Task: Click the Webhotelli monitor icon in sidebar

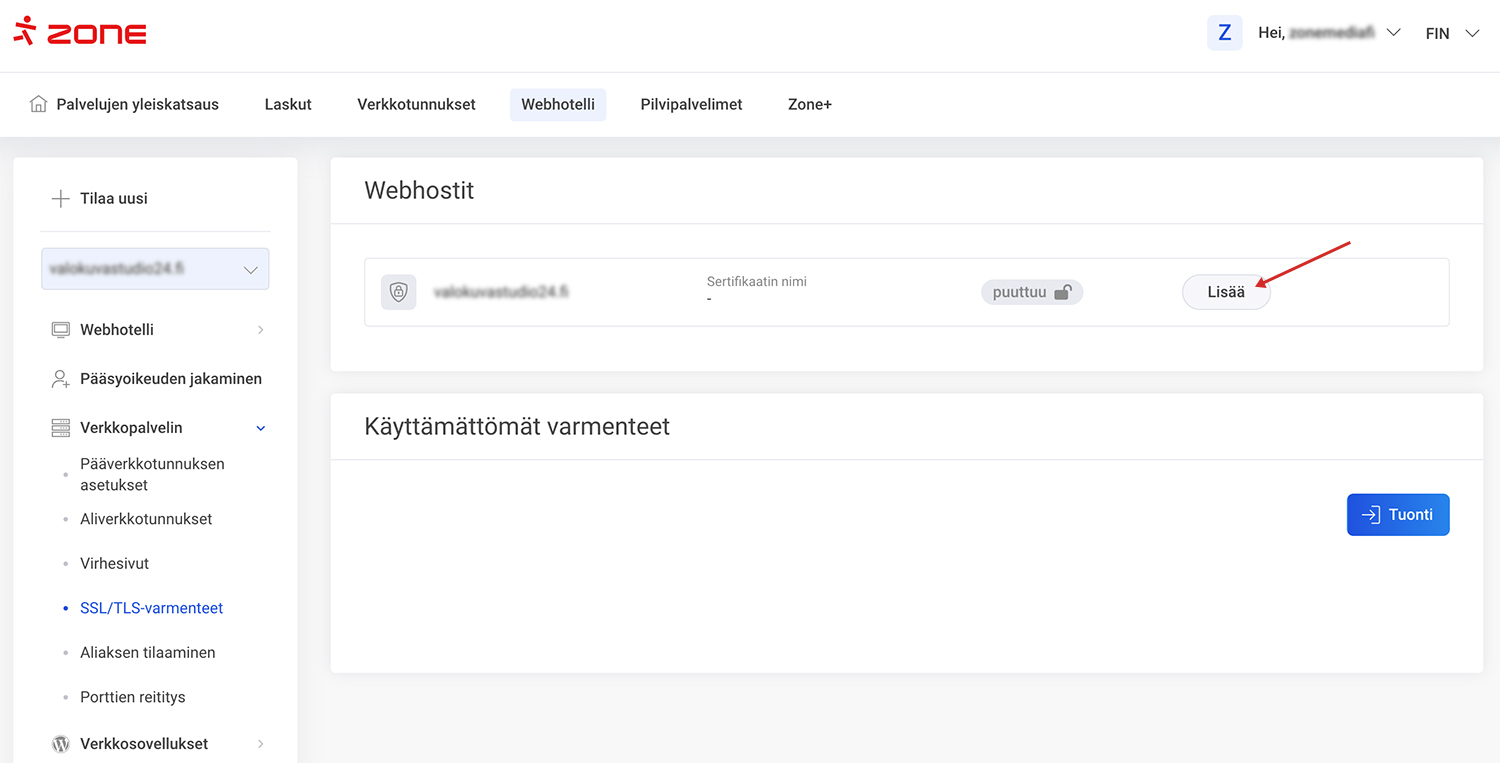Action: click(61, 330)
